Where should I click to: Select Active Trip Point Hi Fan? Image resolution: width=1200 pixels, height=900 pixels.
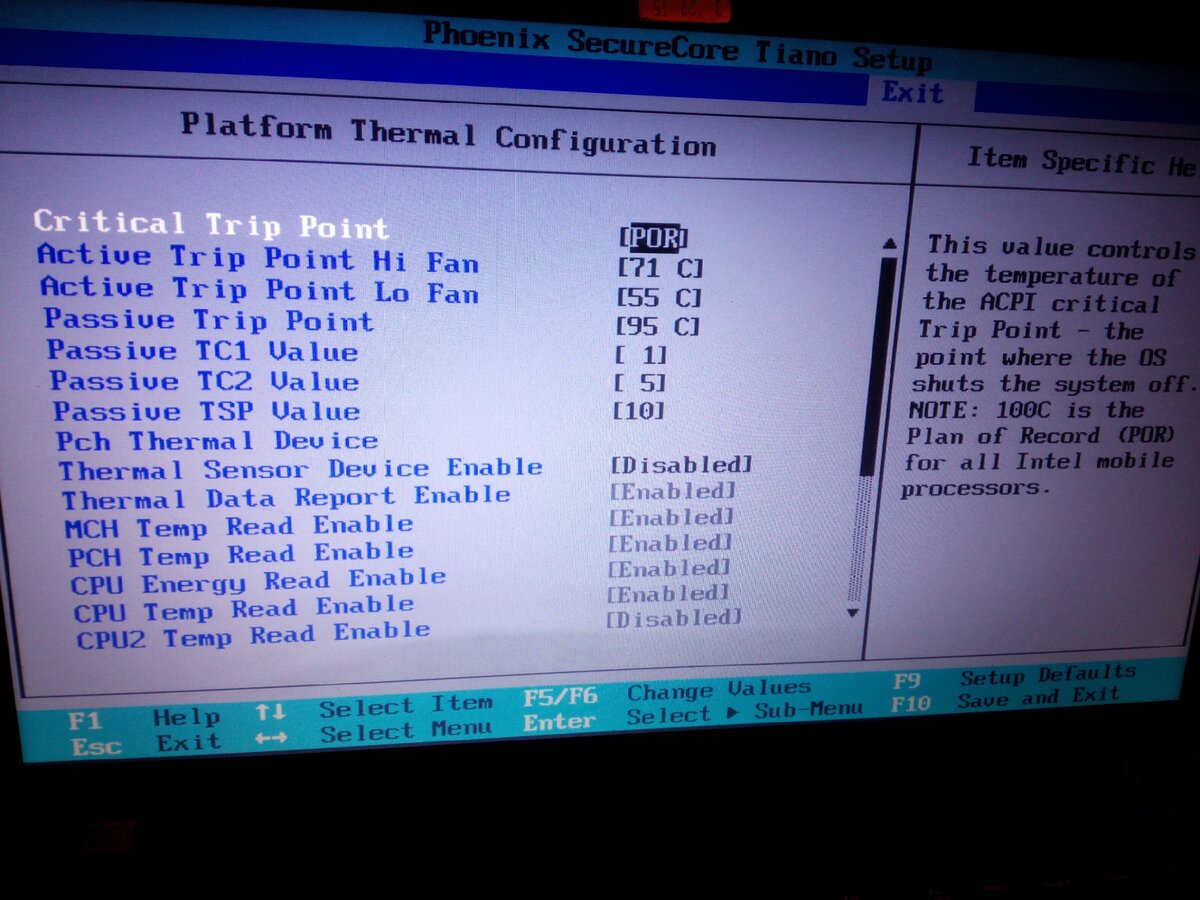(x=258, y=258)
